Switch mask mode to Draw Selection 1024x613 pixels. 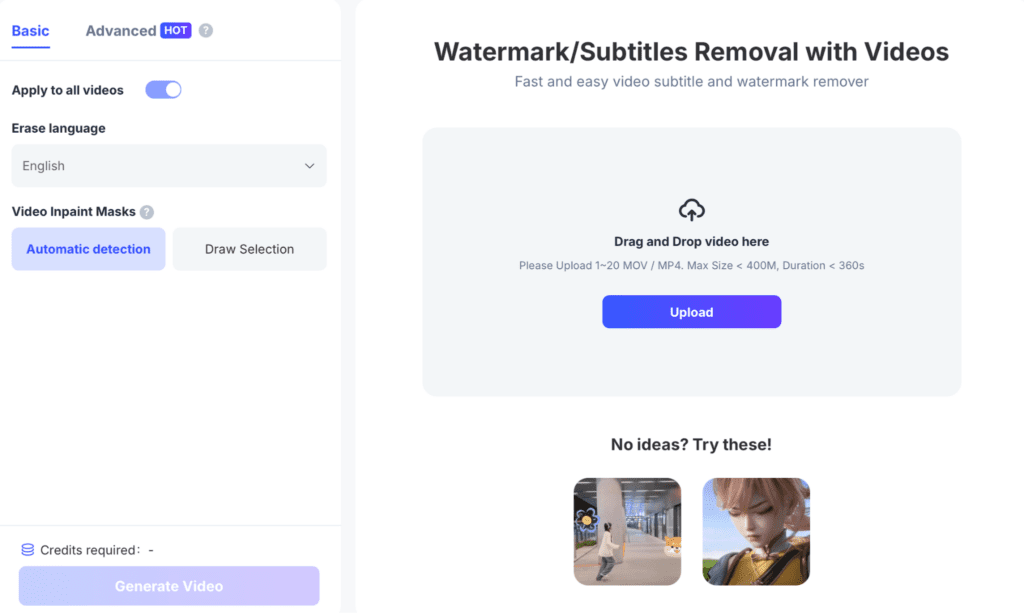pyautogui.click(x=249, y=248)
